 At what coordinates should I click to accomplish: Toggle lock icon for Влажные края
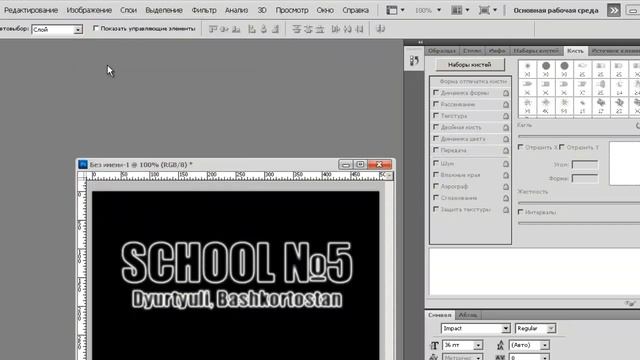506,175
